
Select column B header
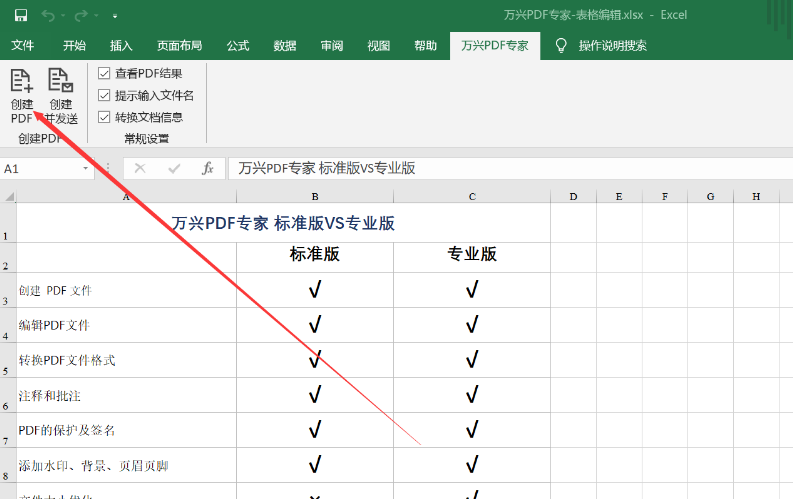point(315,196)
